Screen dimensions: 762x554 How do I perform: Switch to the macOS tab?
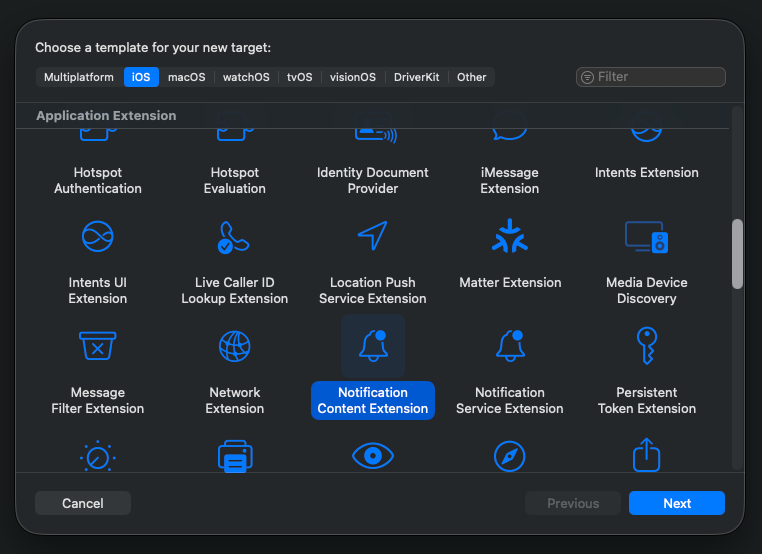click(187, 77)
